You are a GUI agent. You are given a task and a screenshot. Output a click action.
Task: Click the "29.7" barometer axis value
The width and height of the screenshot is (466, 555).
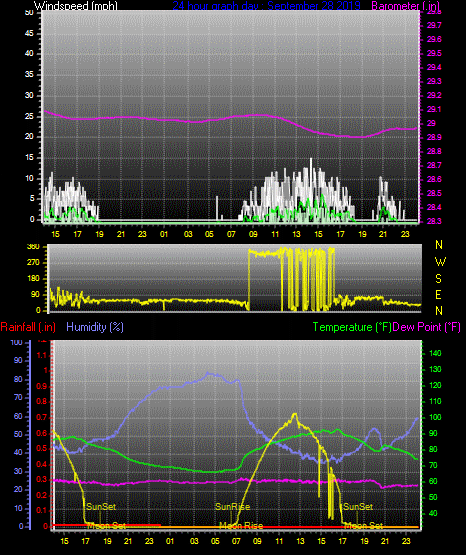point(434,25)
